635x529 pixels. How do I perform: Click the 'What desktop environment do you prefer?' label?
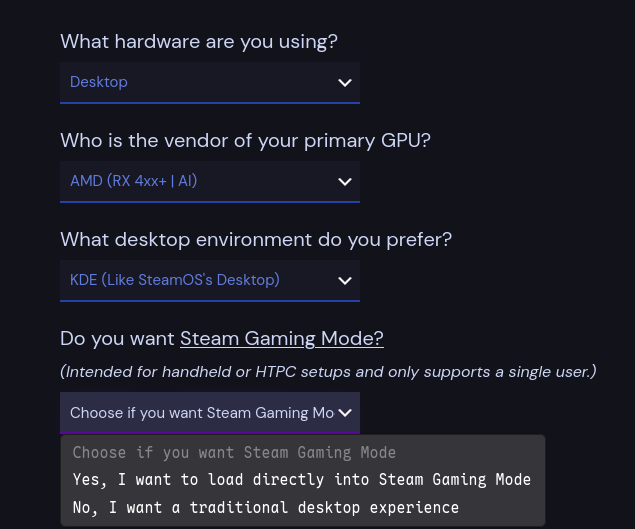click(x=256, y=239)
